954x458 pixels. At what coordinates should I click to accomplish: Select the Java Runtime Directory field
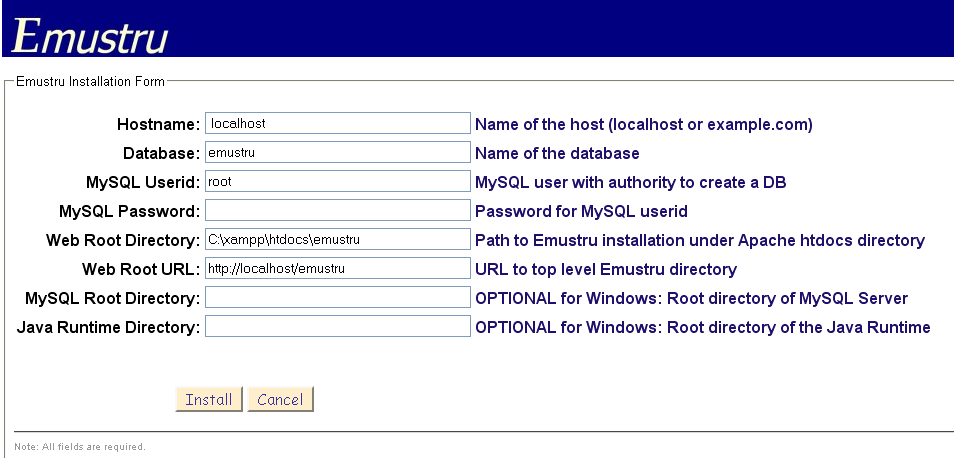click(337, 327)
